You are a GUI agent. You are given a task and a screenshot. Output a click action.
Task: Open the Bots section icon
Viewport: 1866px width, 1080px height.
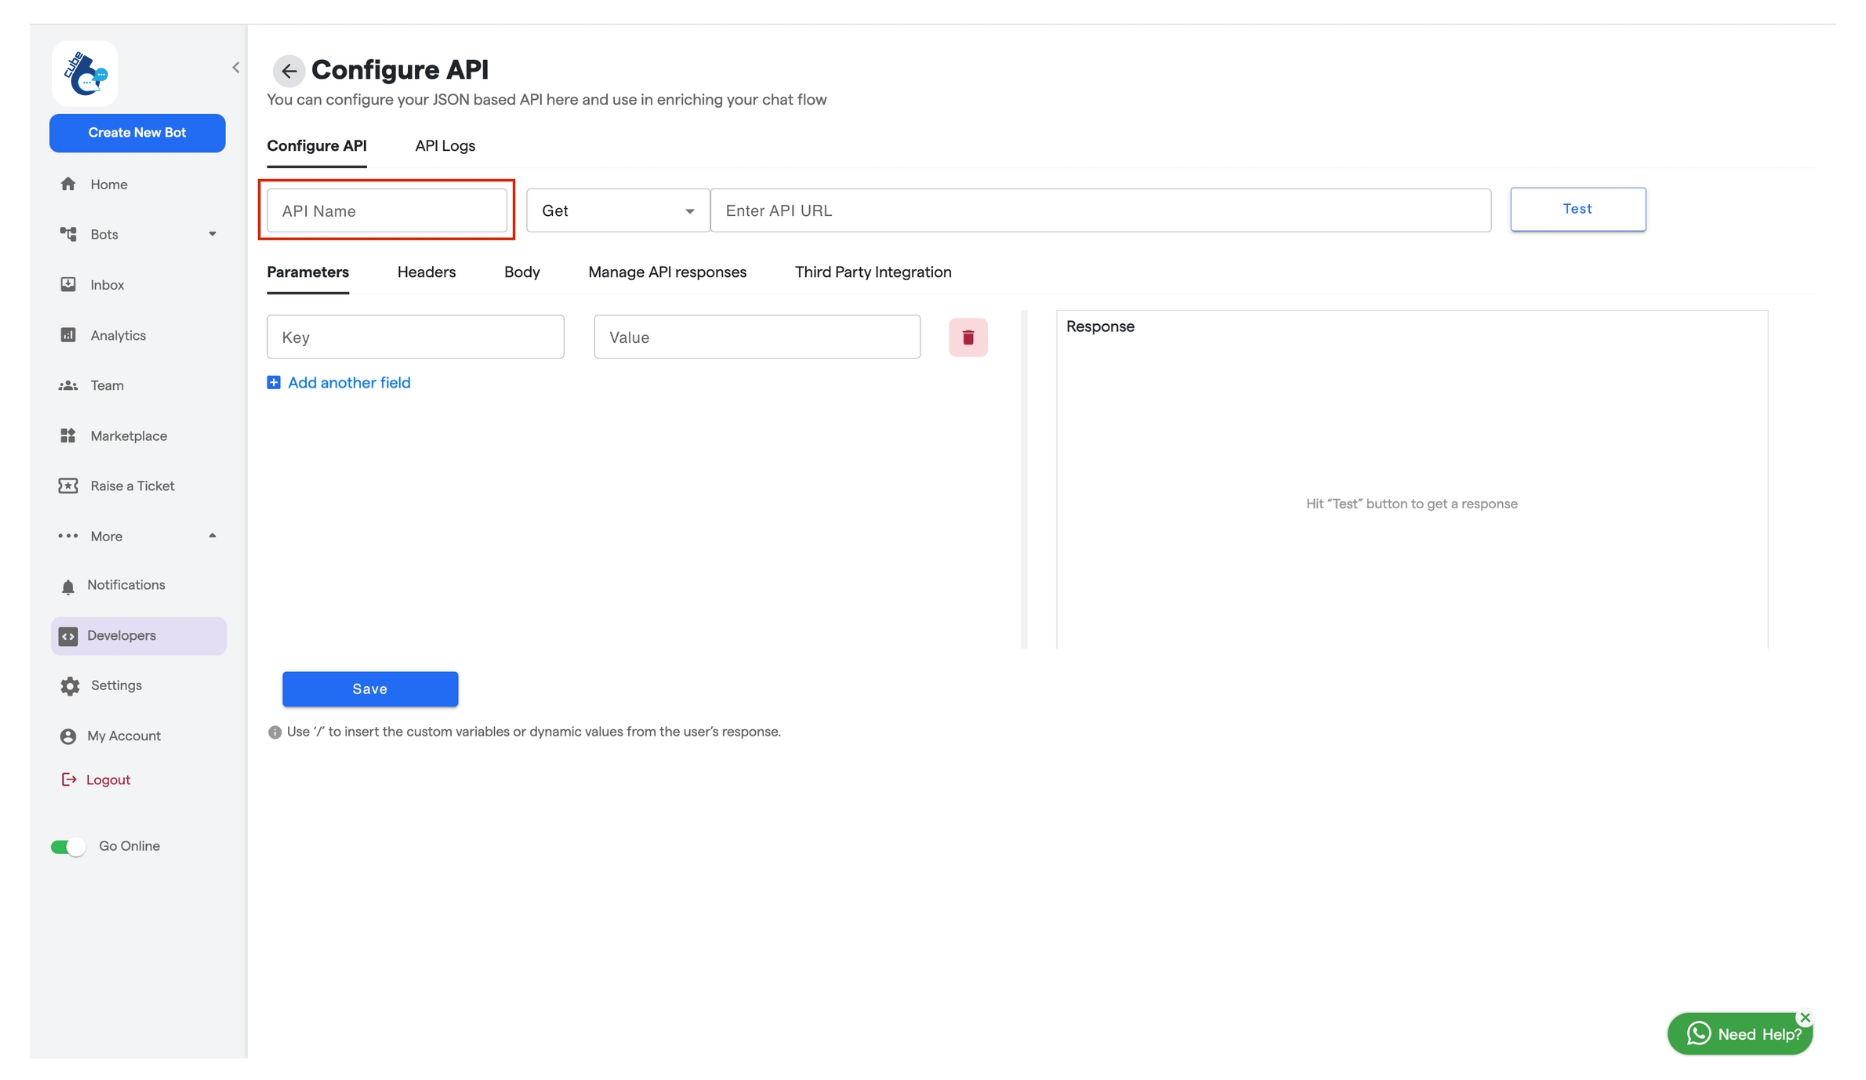point(68,234)
